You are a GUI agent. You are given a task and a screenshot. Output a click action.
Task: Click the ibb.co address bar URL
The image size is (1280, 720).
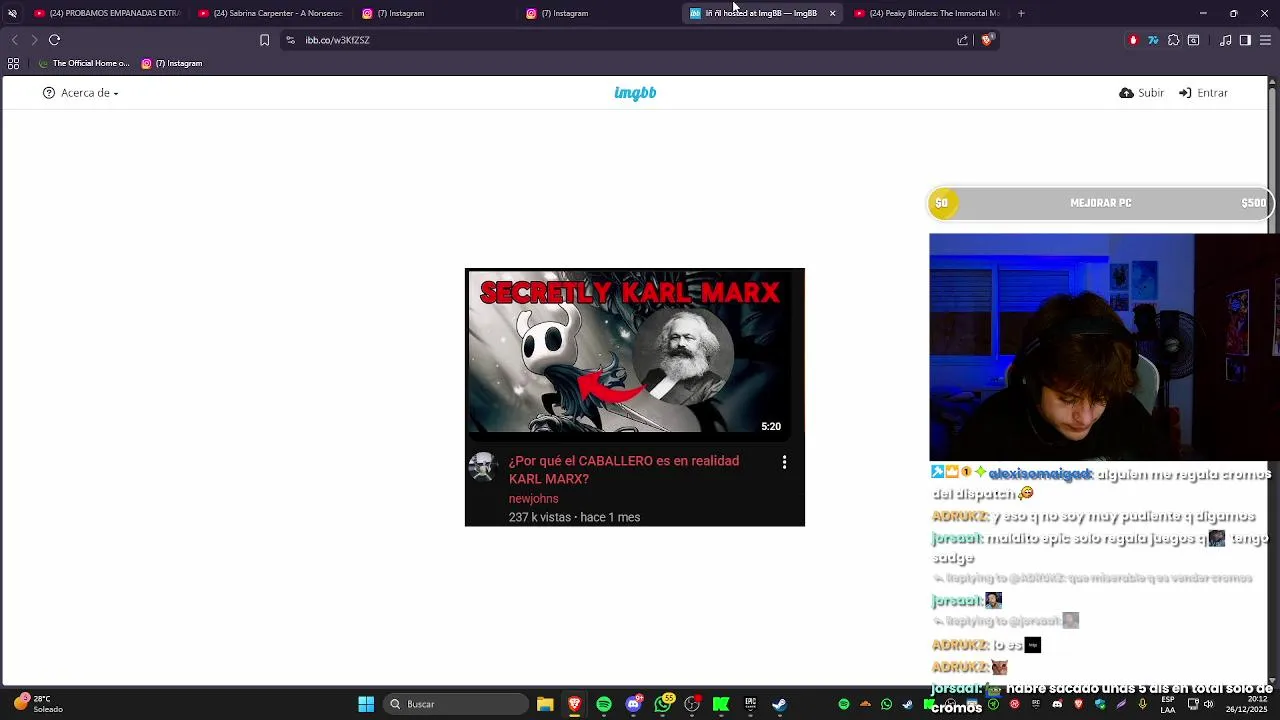[337, 40]
